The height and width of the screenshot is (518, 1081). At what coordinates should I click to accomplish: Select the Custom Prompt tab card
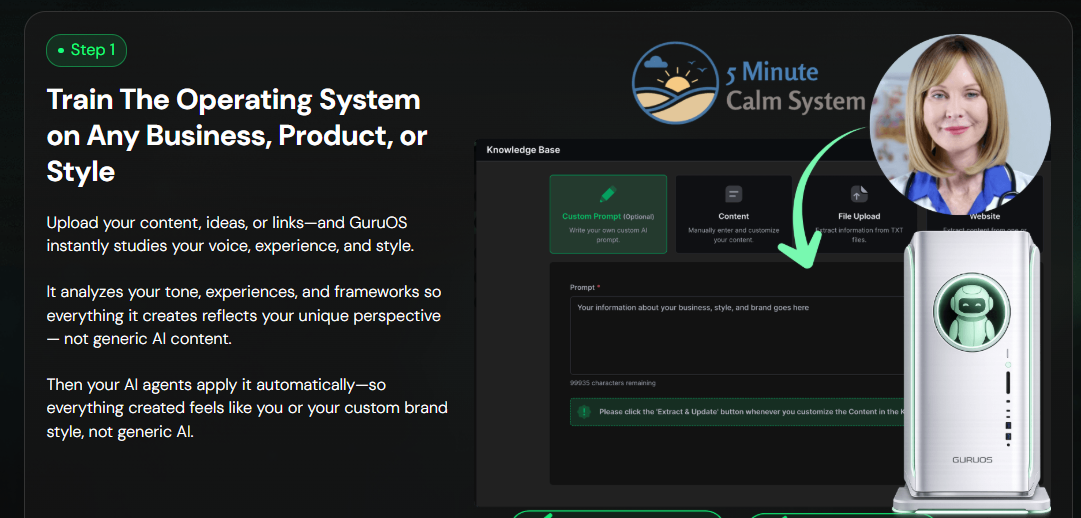[608, 214]
